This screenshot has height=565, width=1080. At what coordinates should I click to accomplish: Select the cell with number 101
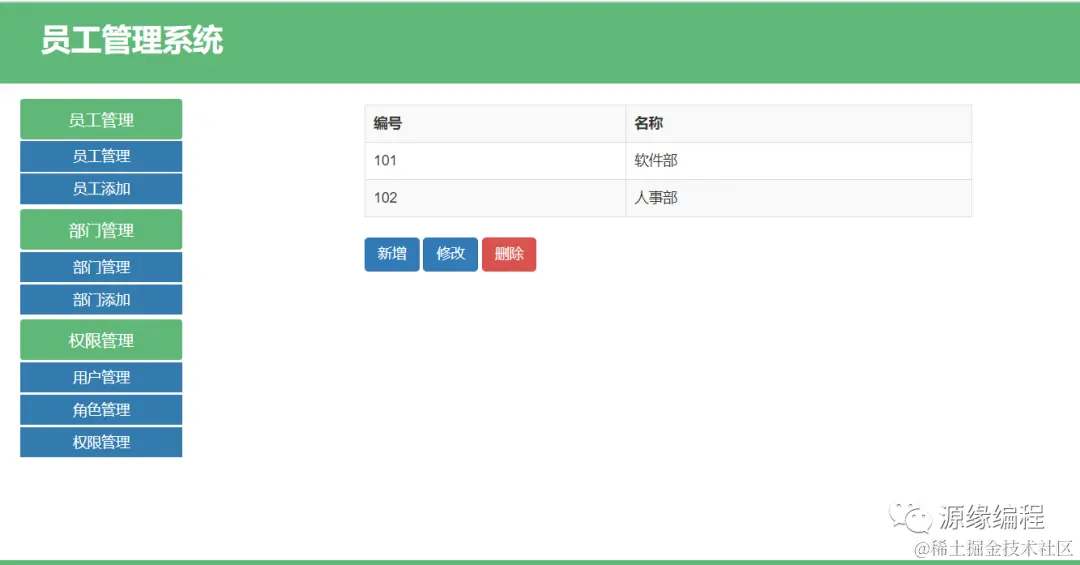coord(495,161)
